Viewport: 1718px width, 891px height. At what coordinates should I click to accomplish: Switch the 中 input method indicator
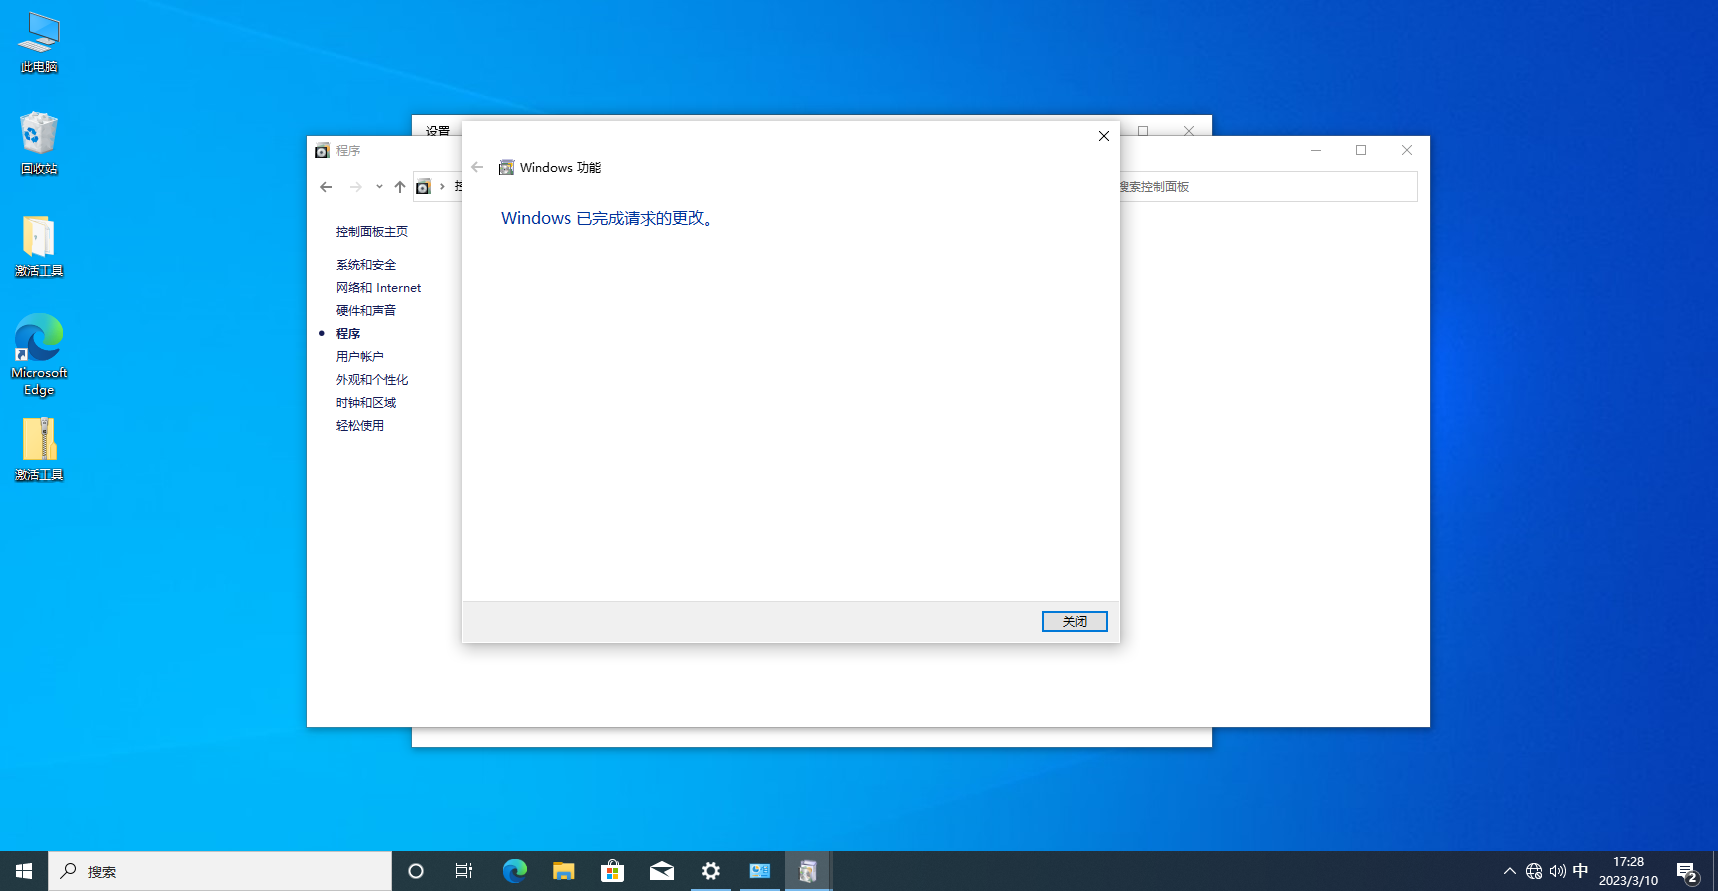[1580, 871]
